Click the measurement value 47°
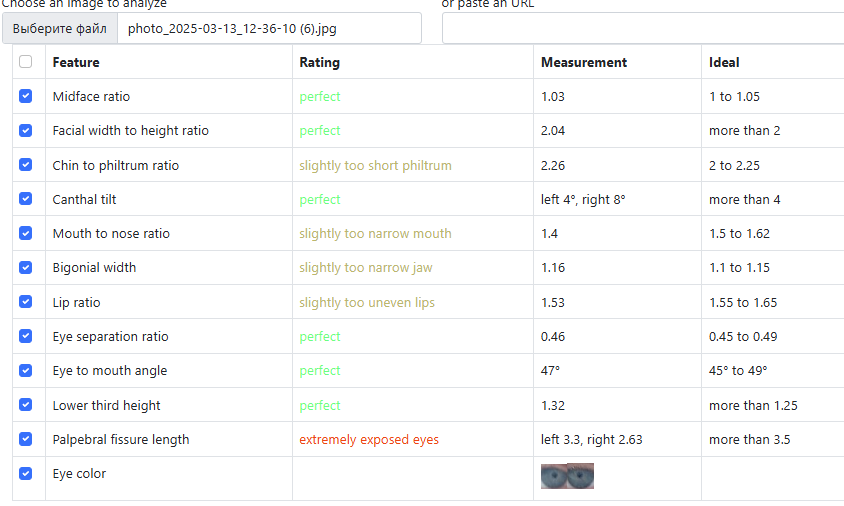Screen dimensions: 844x506 550,371
